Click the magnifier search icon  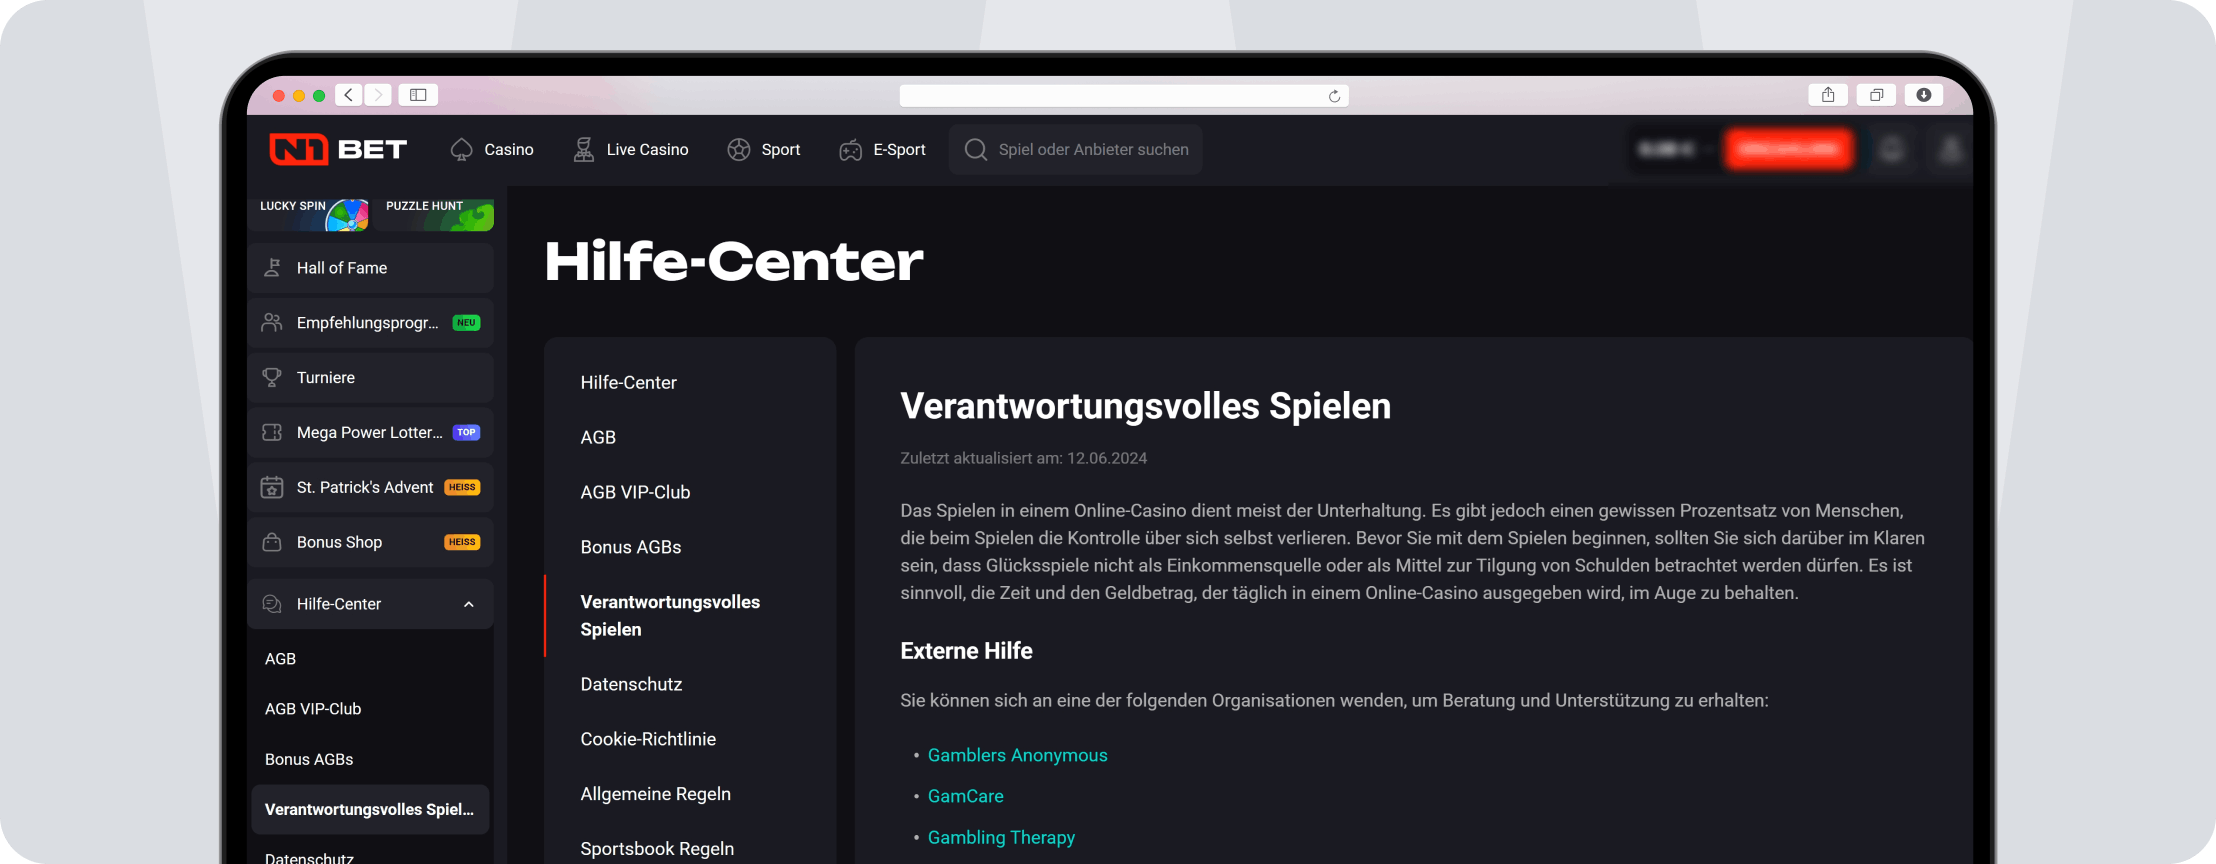976,149
